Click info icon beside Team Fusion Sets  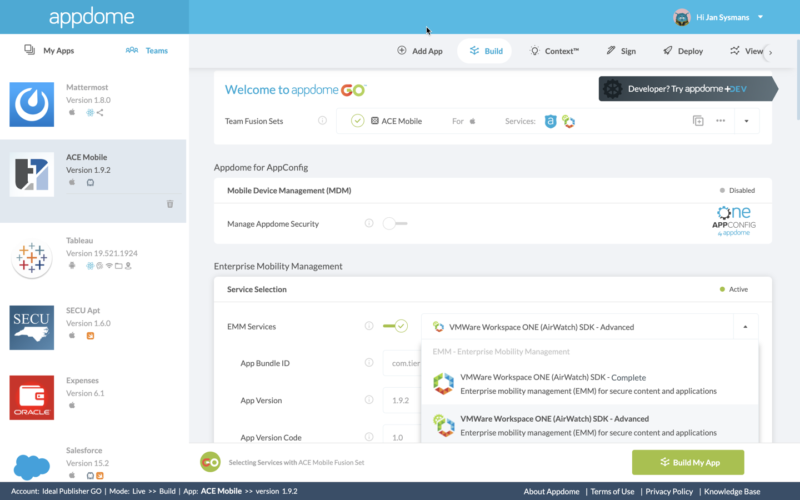(322, 121)
